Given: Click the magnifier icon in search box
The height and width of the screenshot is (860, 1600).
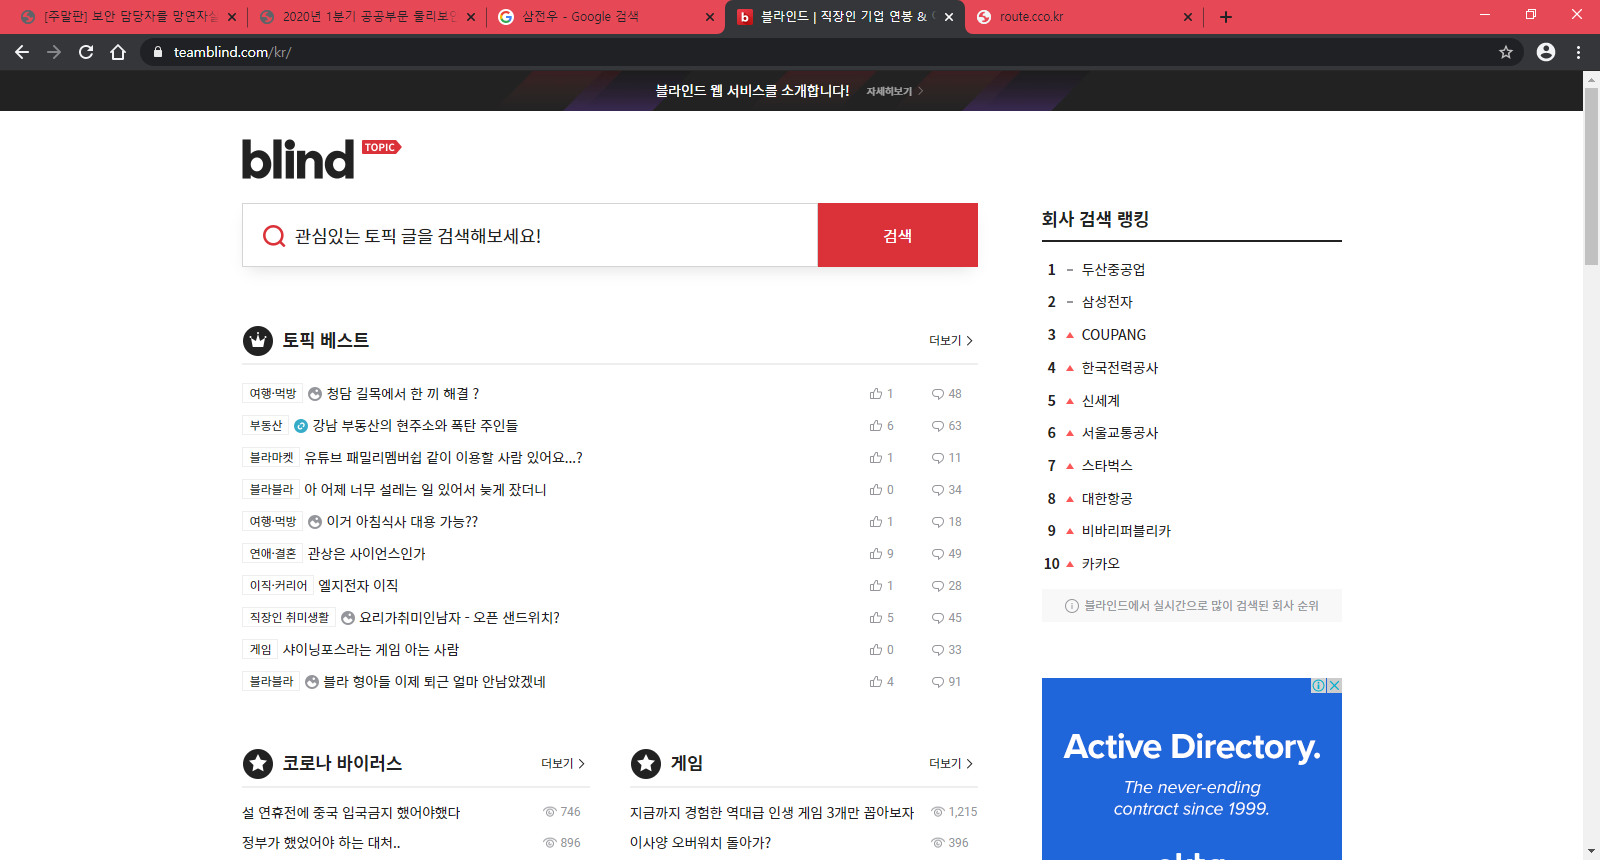Looking at the screenshot, I should tap(274, 236).
